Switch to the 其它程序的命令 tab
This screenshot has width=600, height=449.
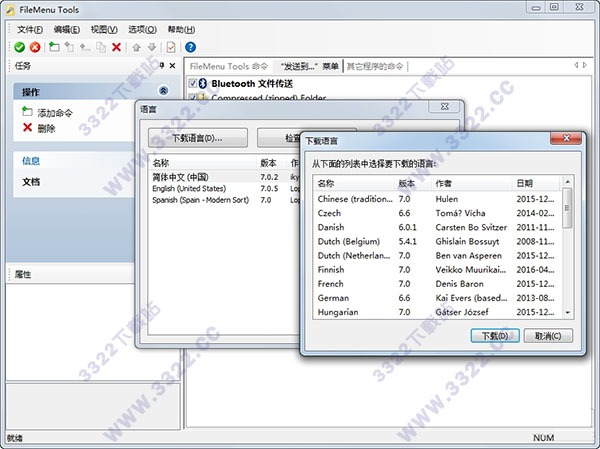pos(375,66)
